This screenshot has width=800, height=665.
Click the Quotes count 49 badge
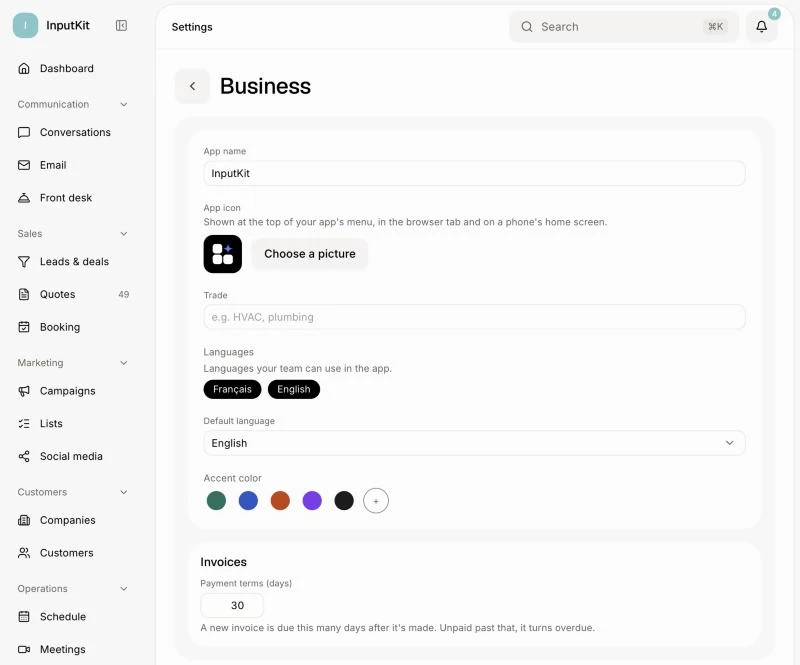point(123,294)
